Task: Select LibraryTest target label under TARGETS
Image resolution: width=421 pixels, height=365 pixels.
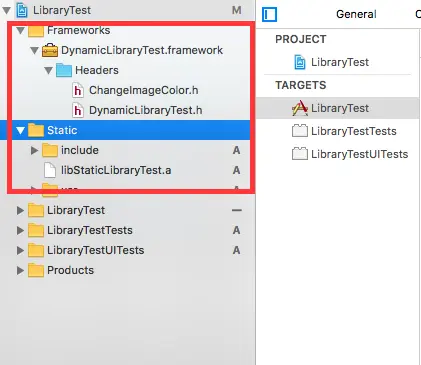Action: click(x=340, y=108)
